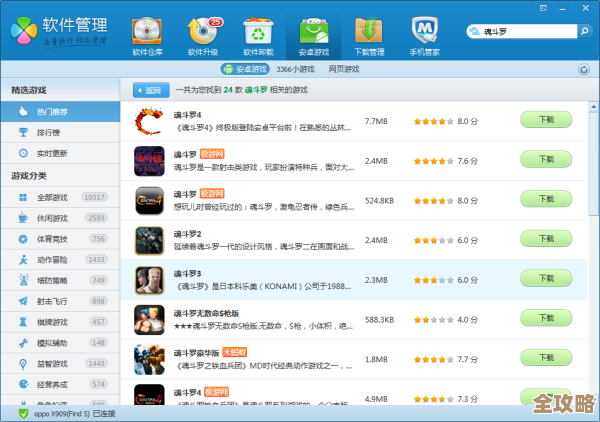The image size is (600, 422).
Task: Click the results list scrollbar thumb
Action: tap(593, 164)
